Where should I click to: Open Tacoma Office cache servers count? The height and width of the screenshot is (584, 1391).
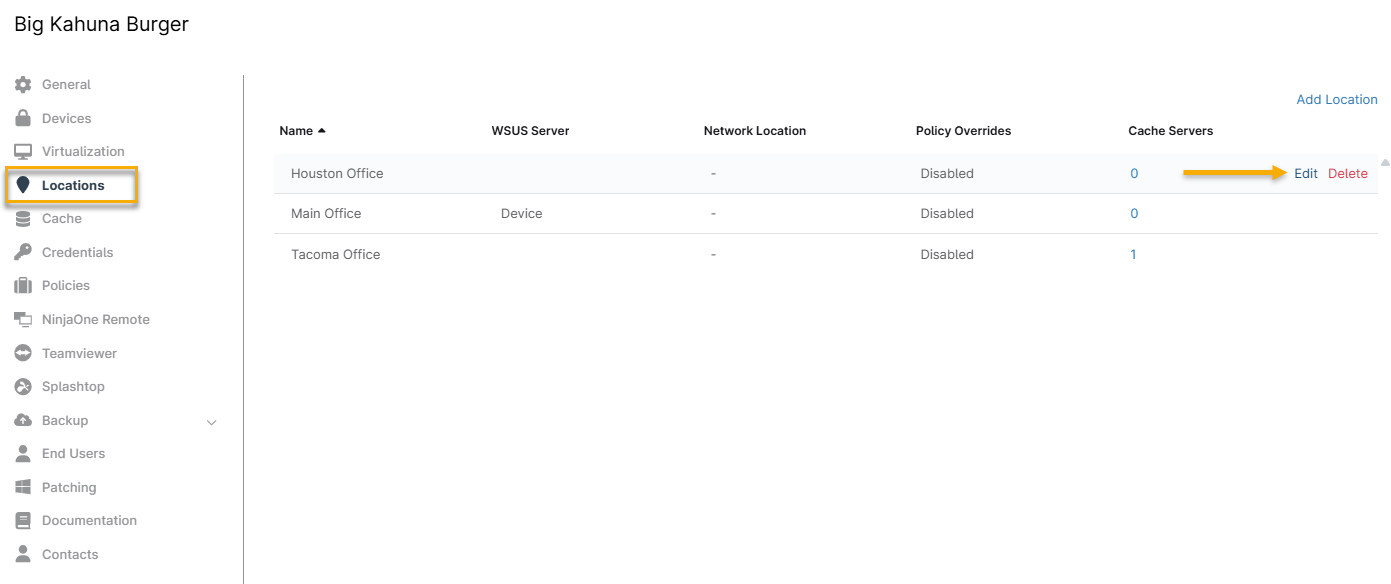1133,255
